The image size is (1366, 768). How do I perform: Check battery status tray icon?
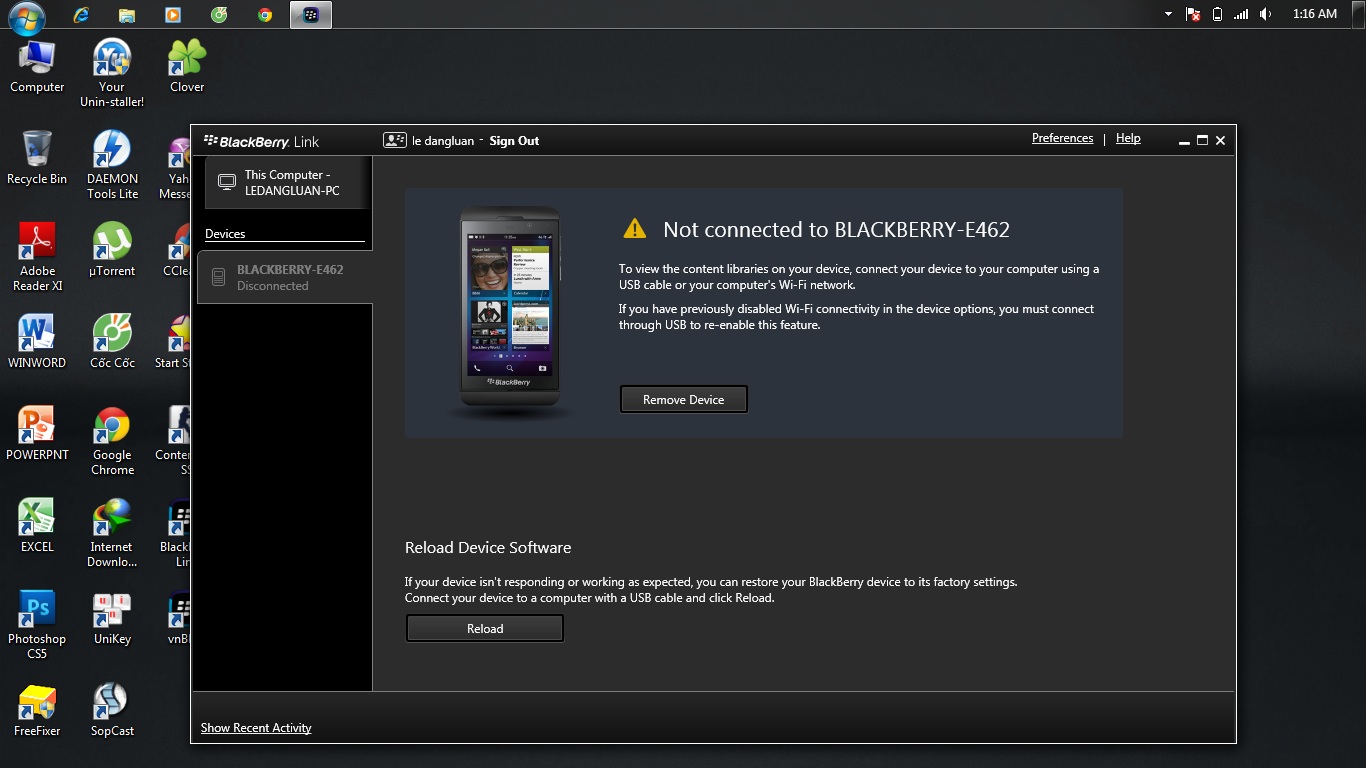(1217, 14)
